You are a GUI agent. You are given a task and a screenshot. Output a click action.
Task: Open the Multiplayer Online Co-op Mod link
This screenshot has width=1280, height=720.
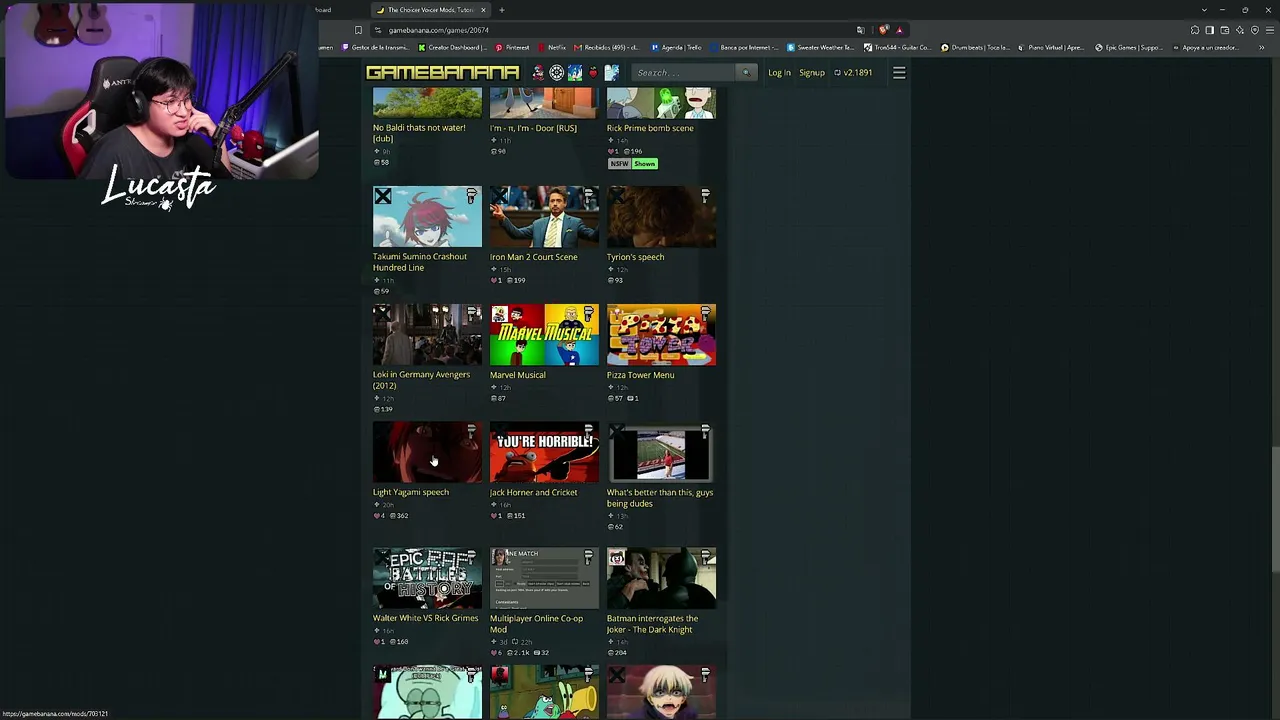[536, 624]
